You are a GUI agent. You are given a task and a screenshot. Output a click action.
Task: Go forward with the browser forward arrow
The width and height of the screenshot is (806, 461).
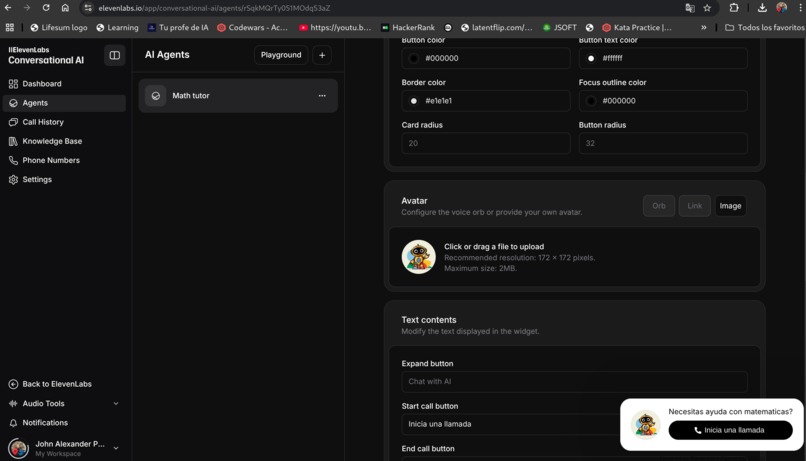27,8
